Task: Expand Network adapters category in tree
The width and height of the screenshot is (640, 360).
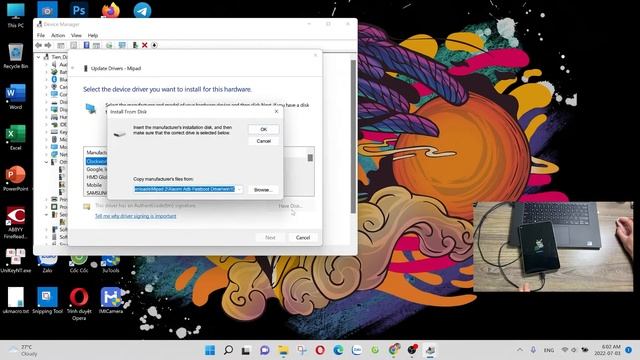Action: point(47,154)
